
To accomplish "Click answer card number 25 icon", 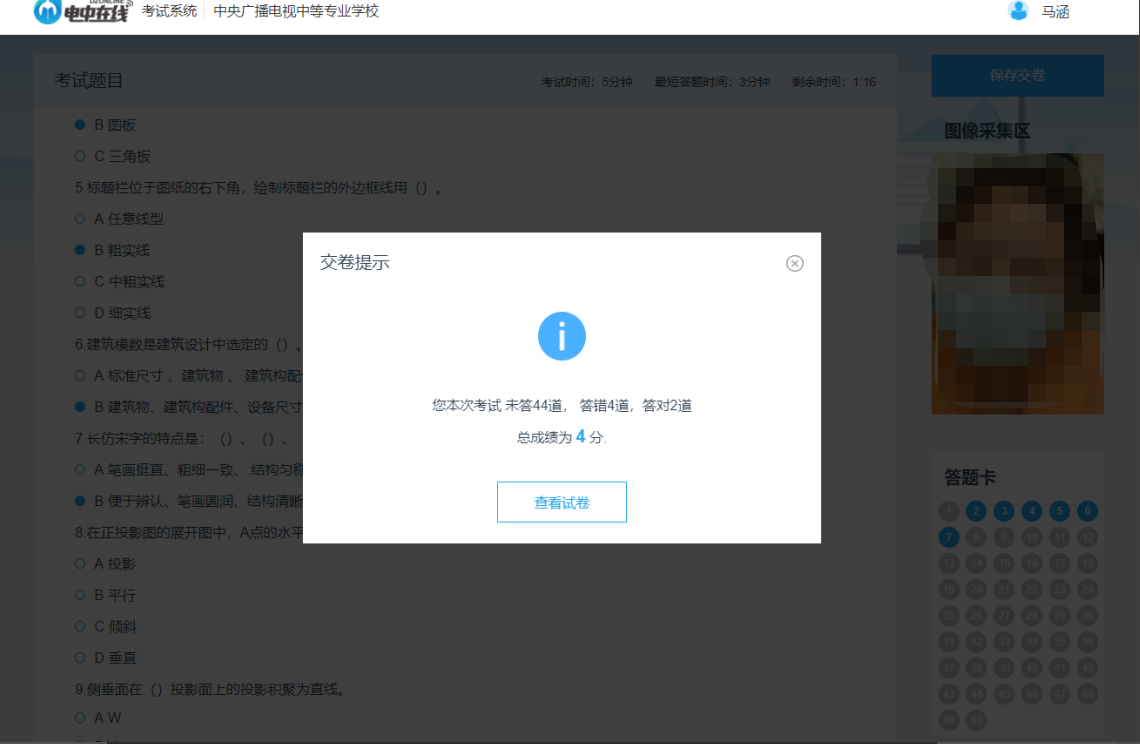I will (947, 617).
